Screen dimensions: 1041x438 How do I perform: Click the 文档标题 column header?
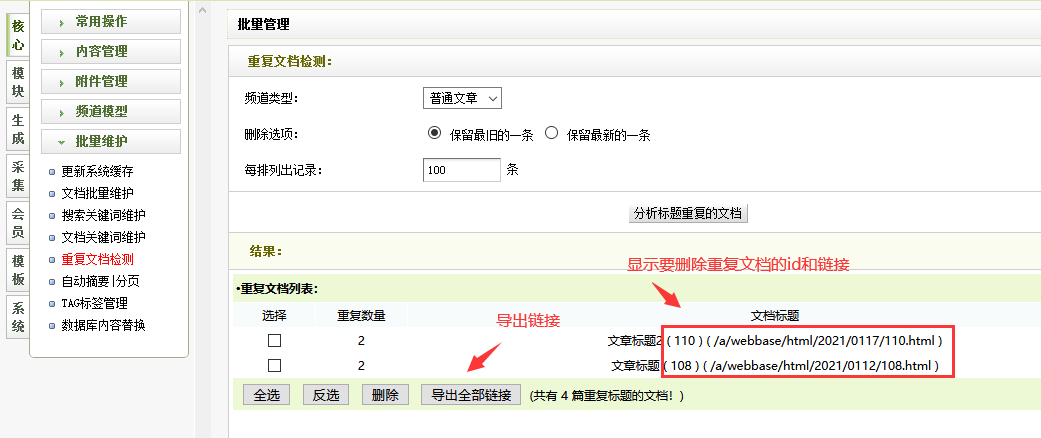point(774,315)
